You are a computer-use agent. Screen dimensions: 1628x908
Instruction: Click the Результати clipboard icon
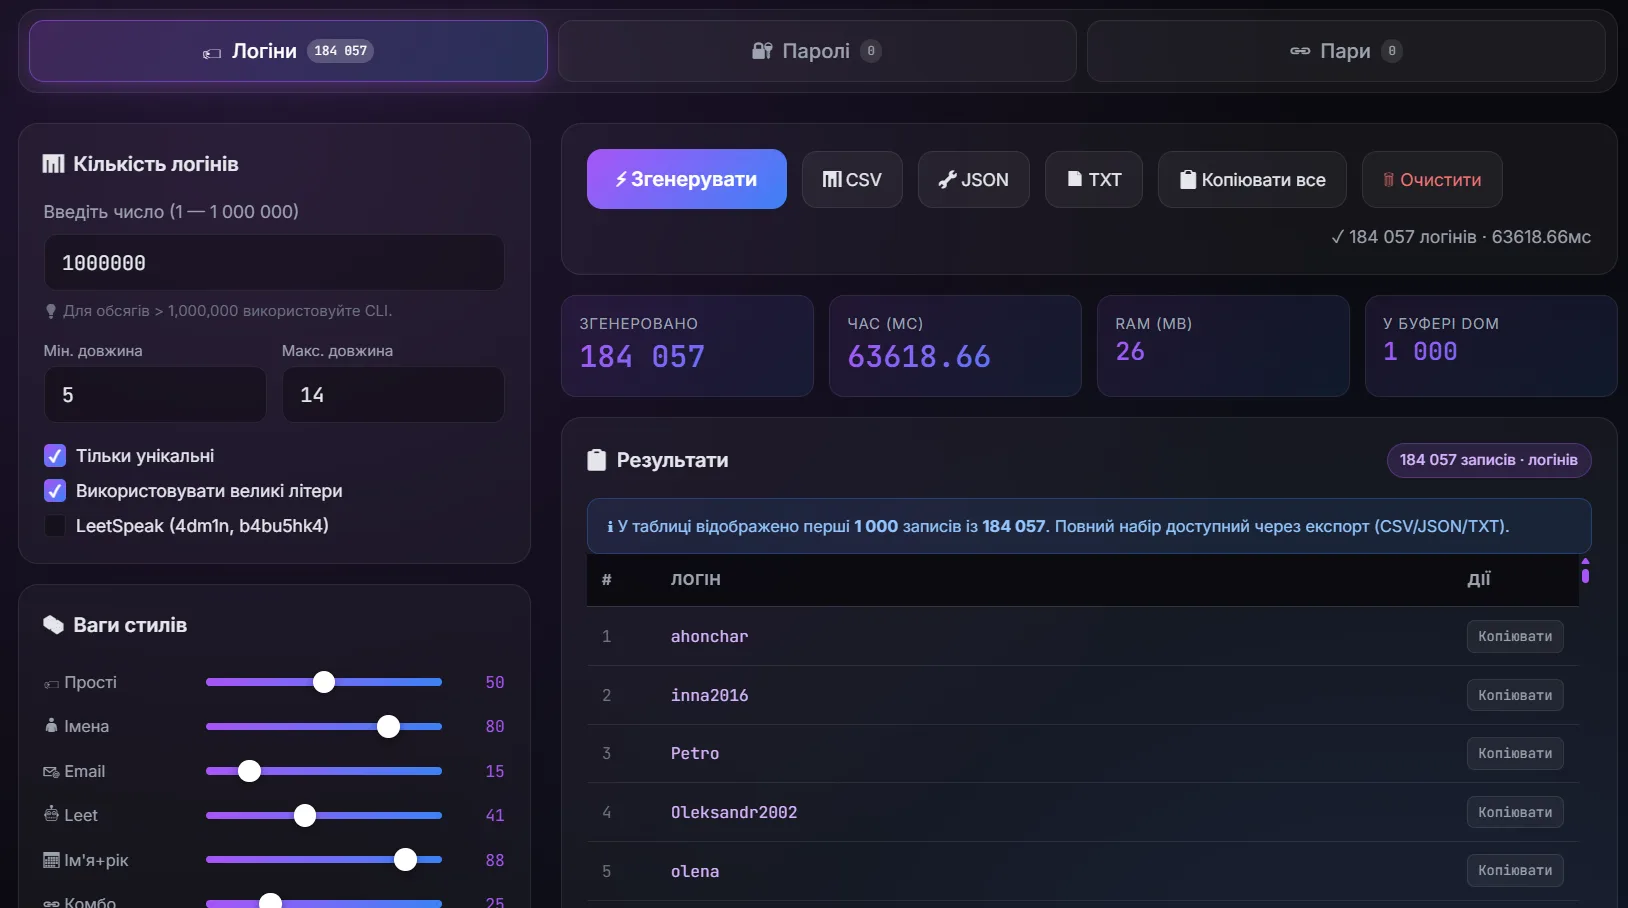pos(596,460)
